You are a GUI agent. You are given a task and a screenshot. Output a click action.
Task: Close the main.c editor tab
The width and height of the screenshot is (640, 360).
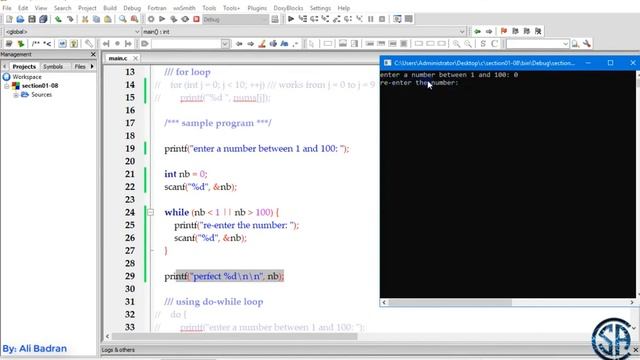point(136,58)
